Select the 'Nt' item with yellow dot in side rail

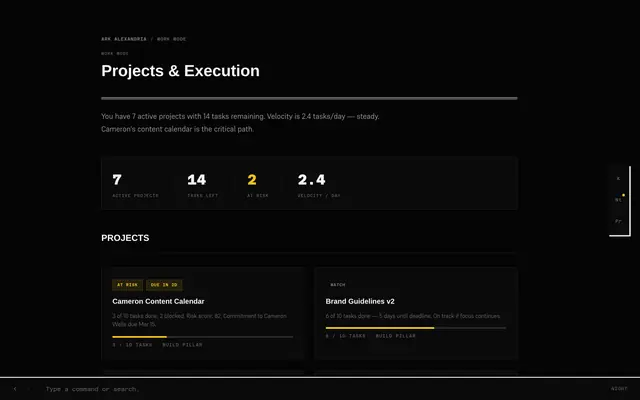(618, 200)
